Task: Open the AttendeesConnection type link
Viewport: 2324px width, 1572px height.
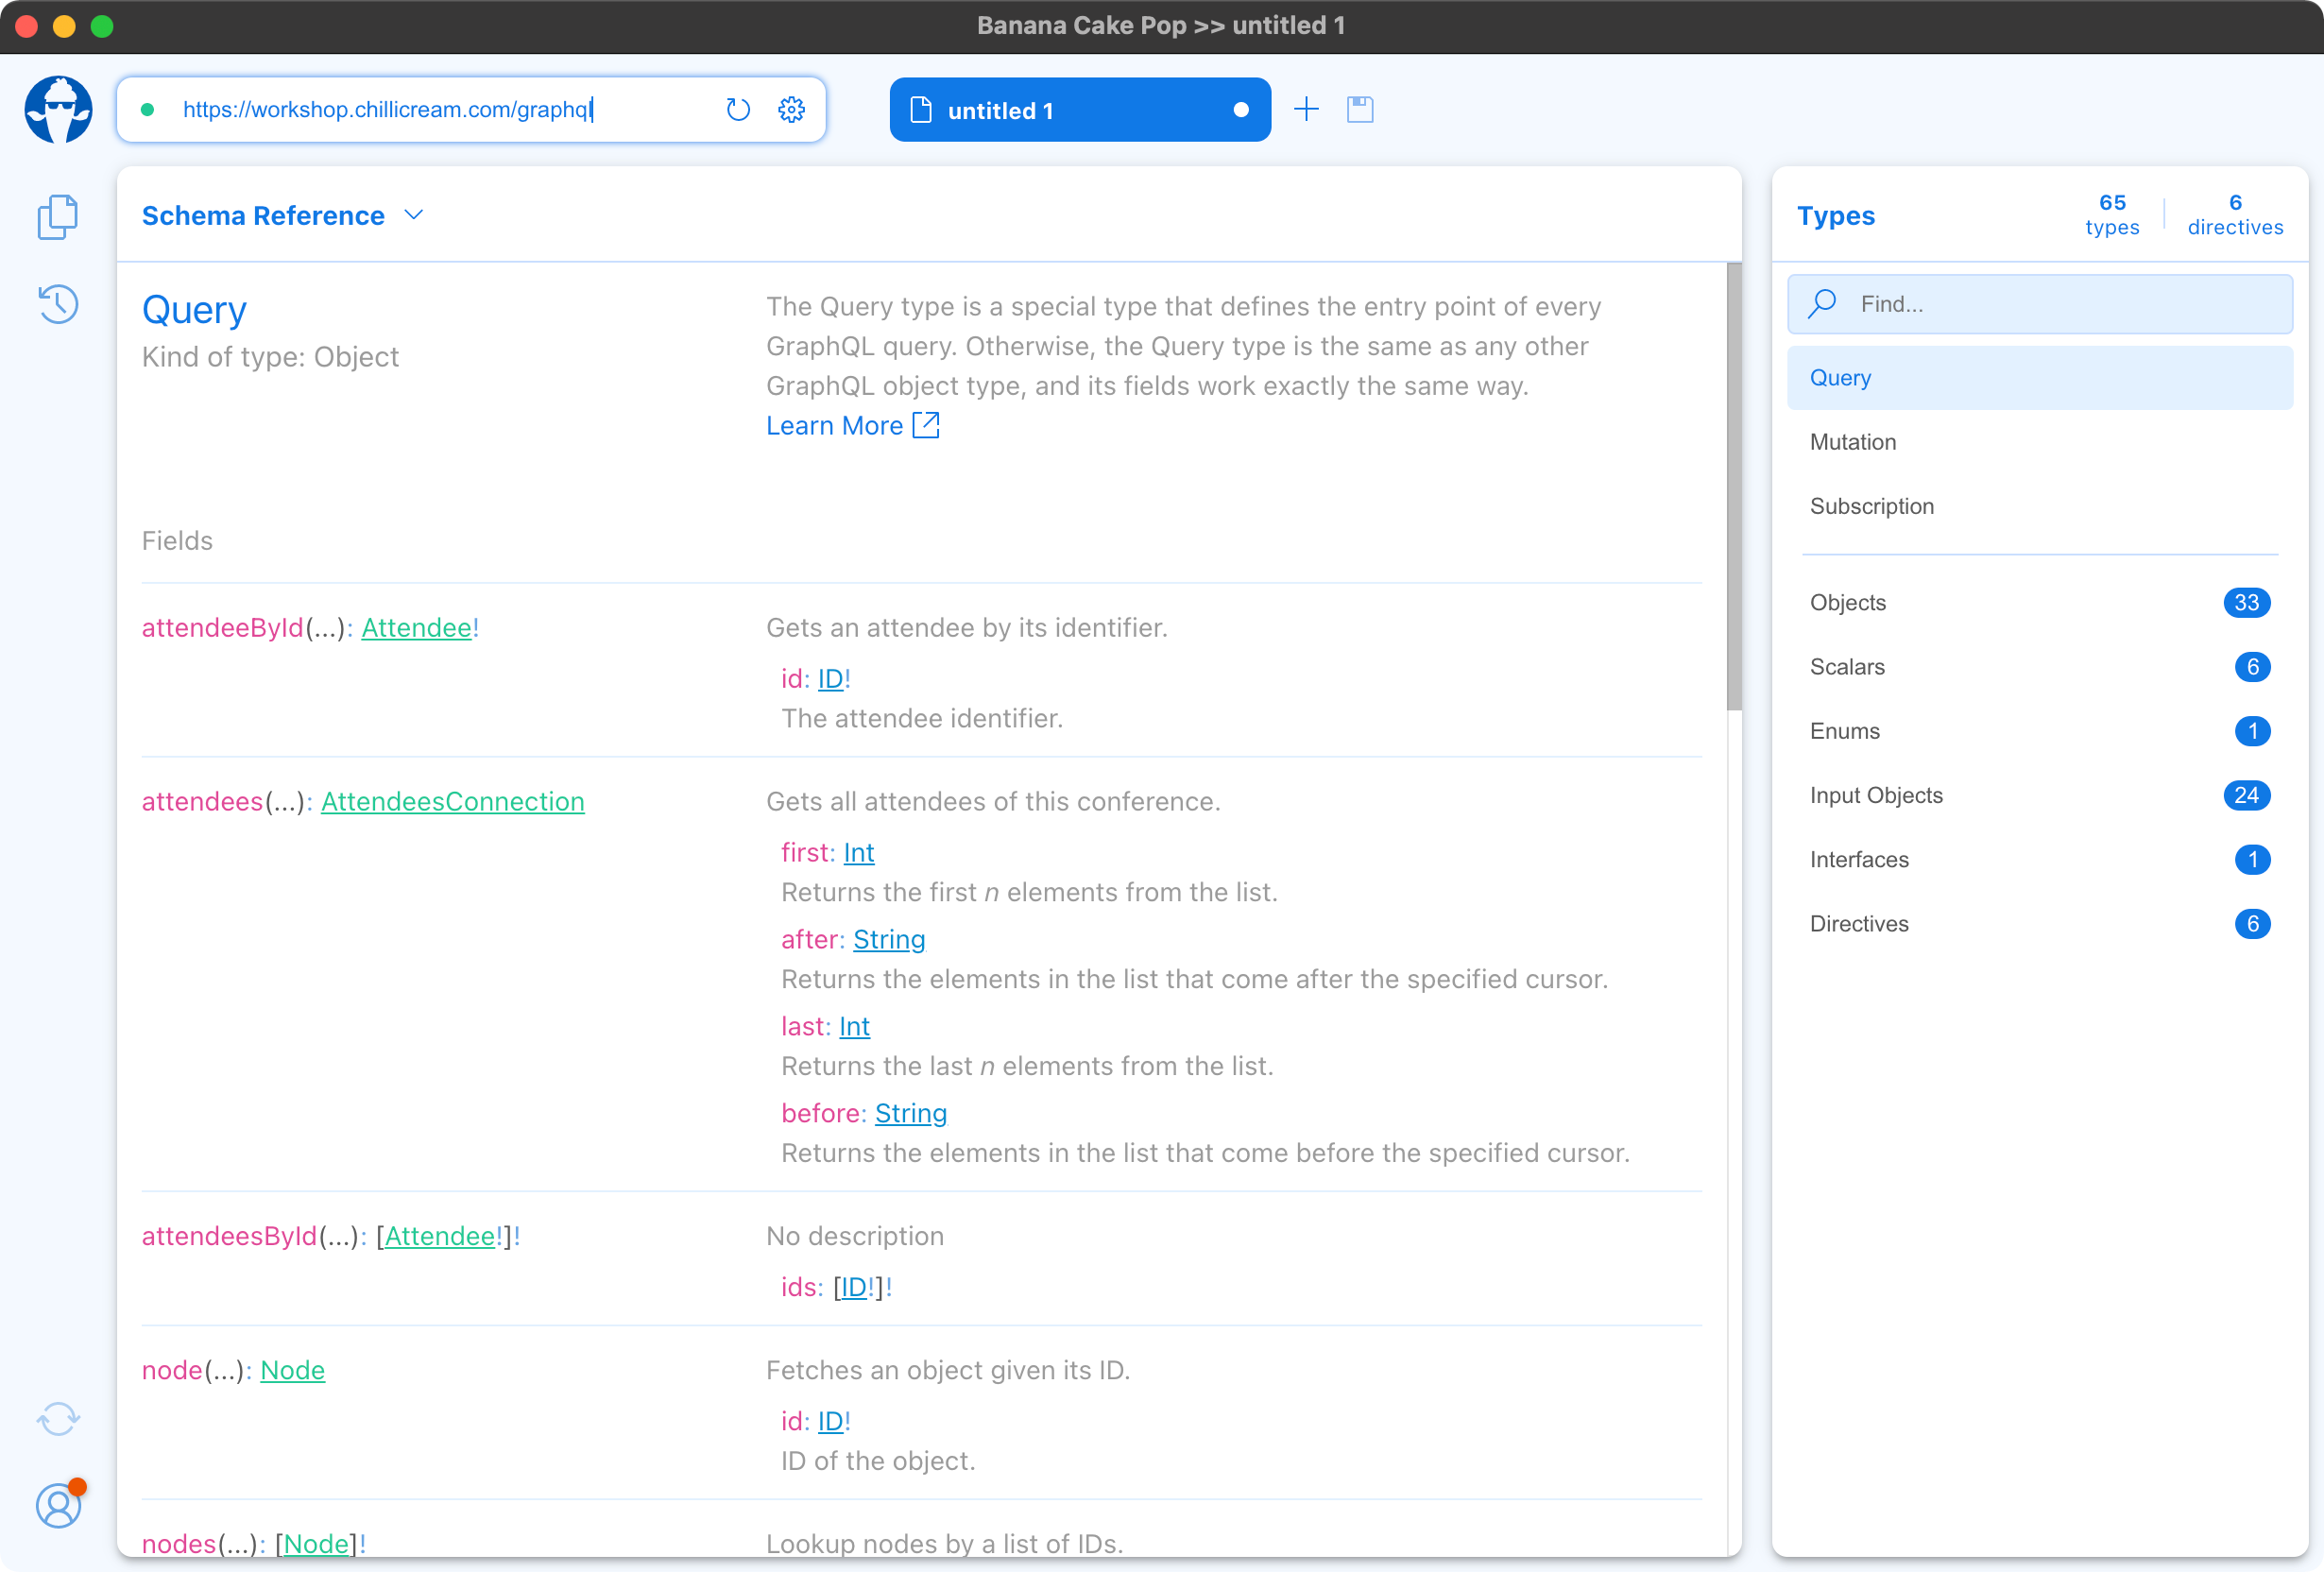Action: coord(452,802)
